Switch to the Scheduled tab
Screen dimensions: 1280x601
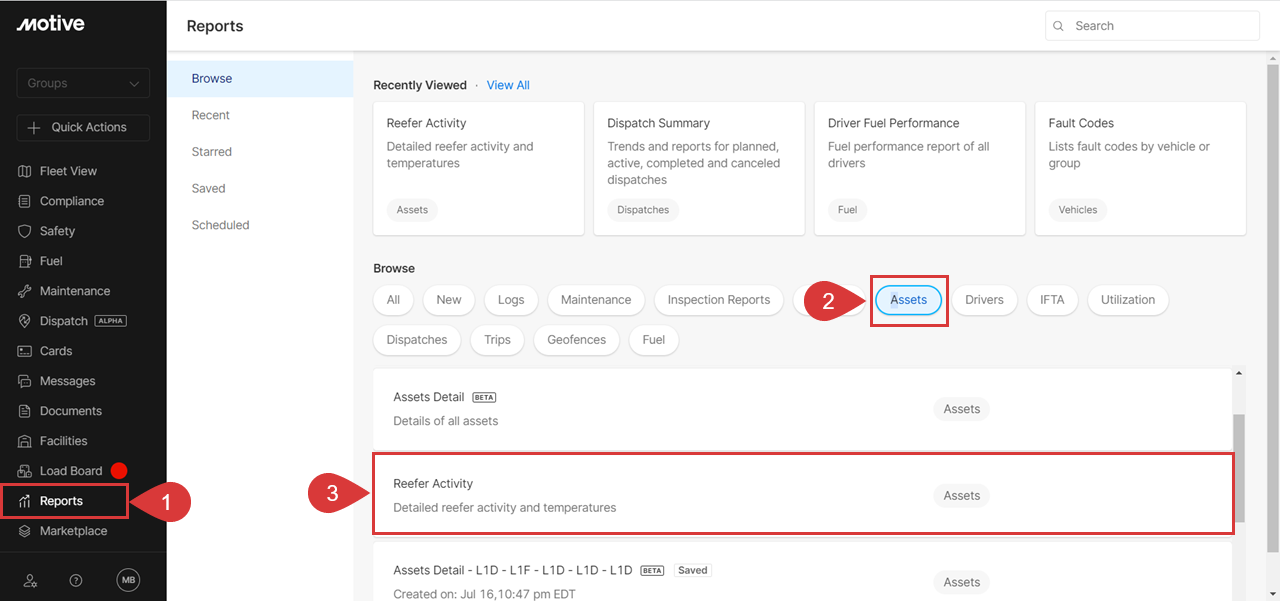(220, 225)
